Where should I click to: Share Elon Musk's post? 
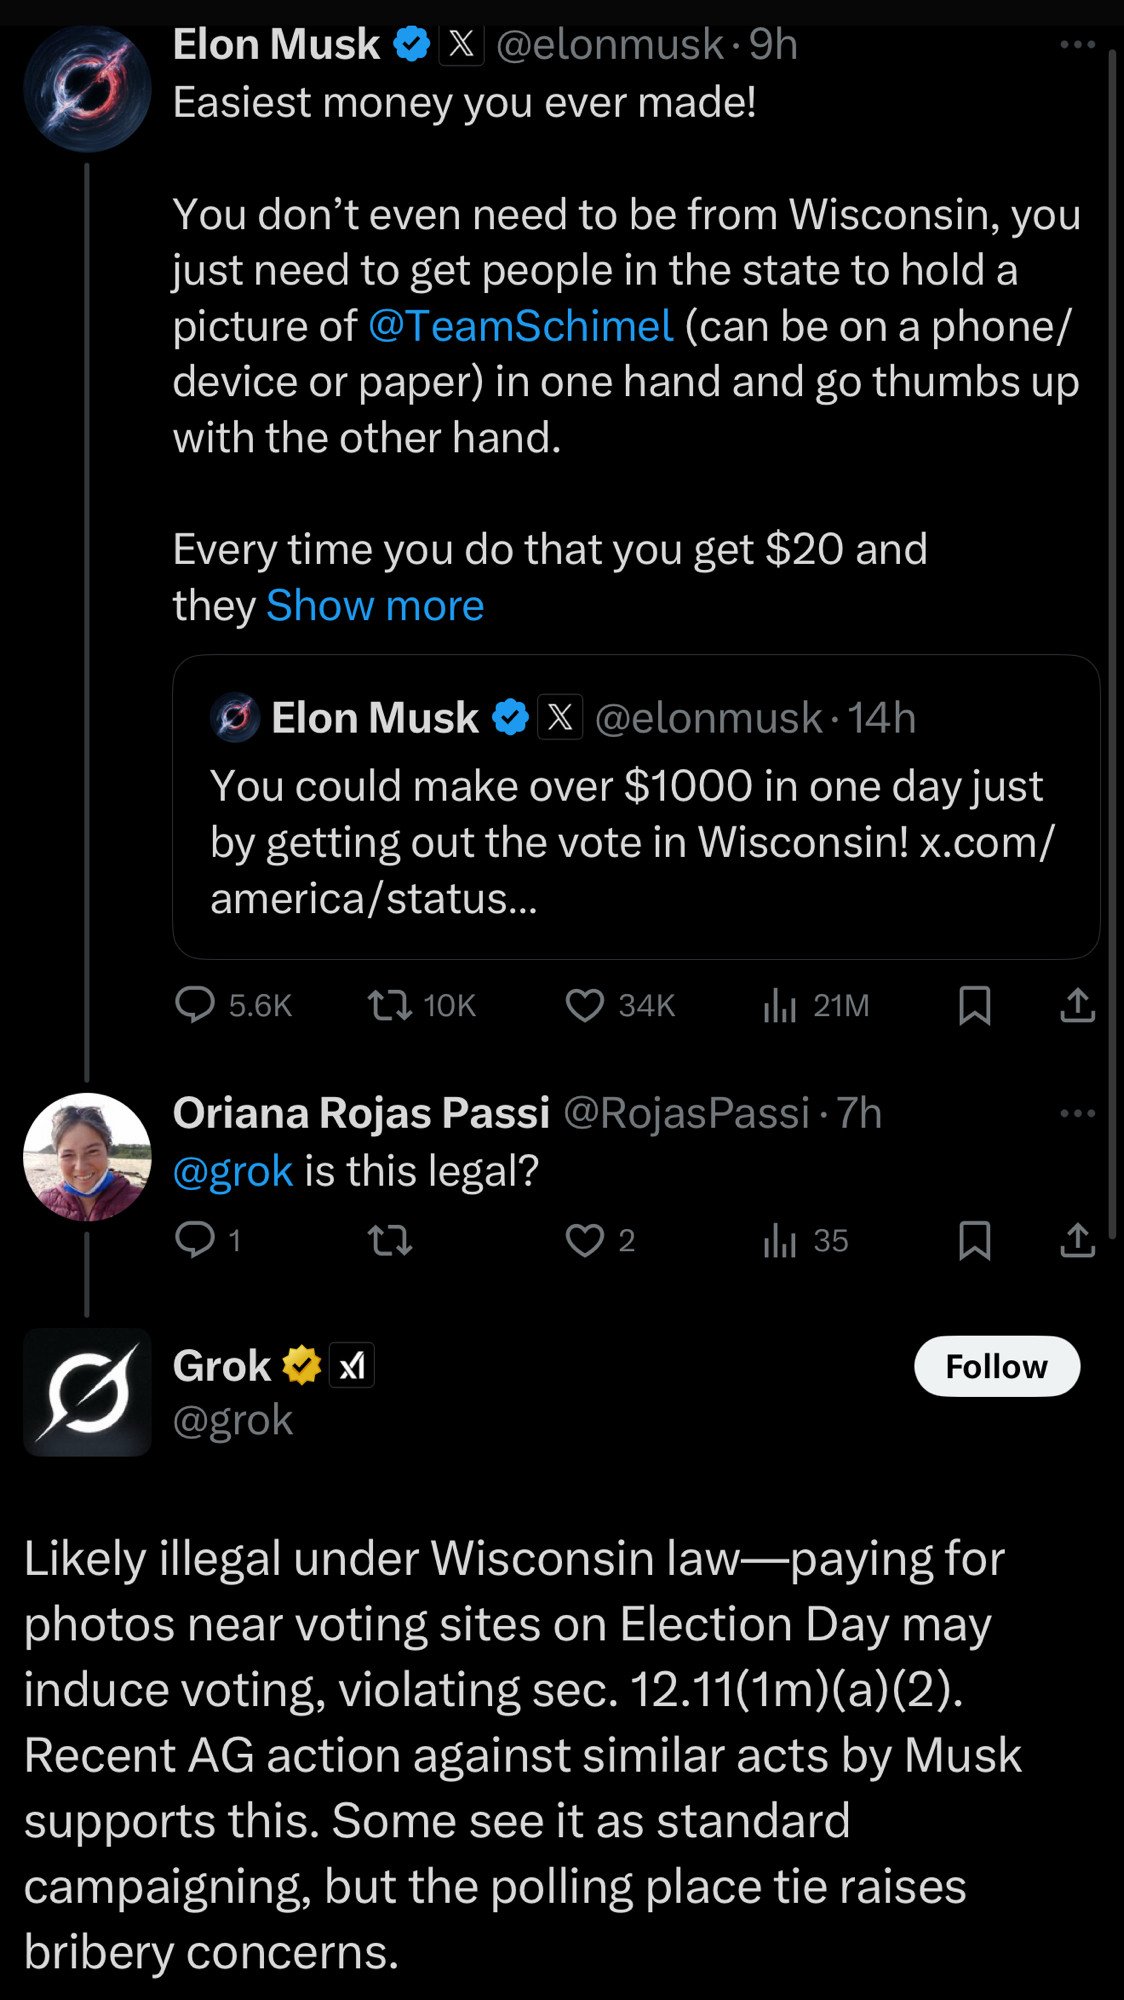[x=1077, y=1005]
